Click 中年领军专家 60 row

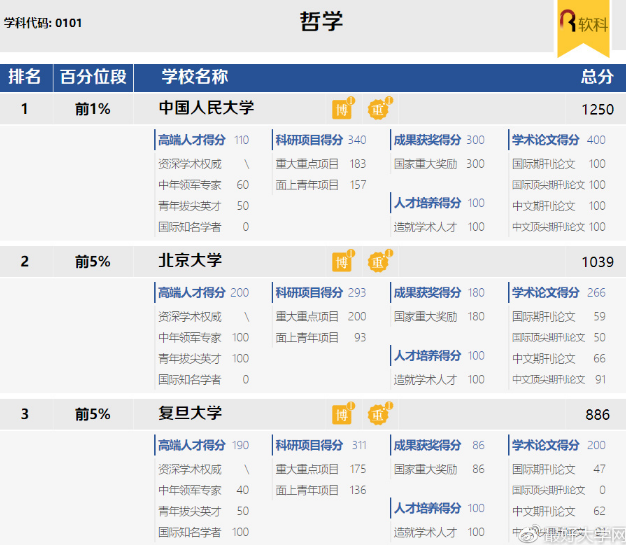pos(204,185)
